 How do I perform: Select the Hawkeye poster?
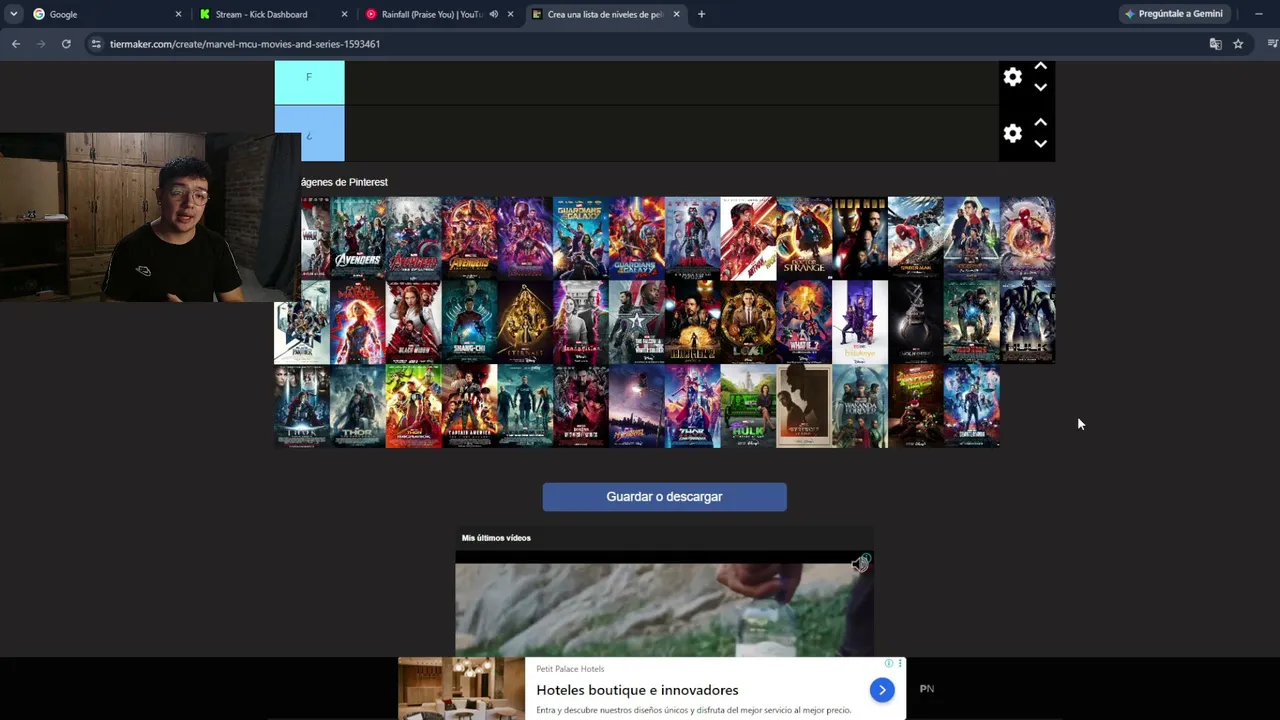click(860, 322)
